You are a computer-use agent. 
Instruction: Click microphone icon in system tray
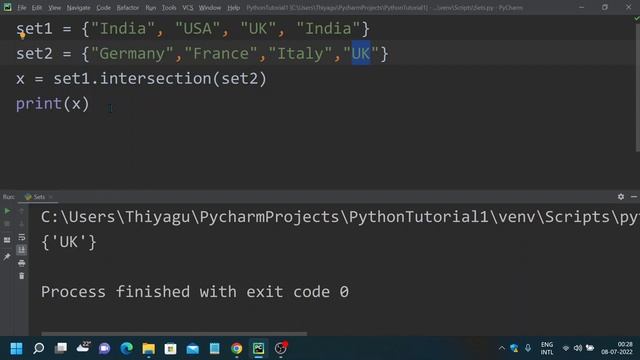[x=528, y=348]
